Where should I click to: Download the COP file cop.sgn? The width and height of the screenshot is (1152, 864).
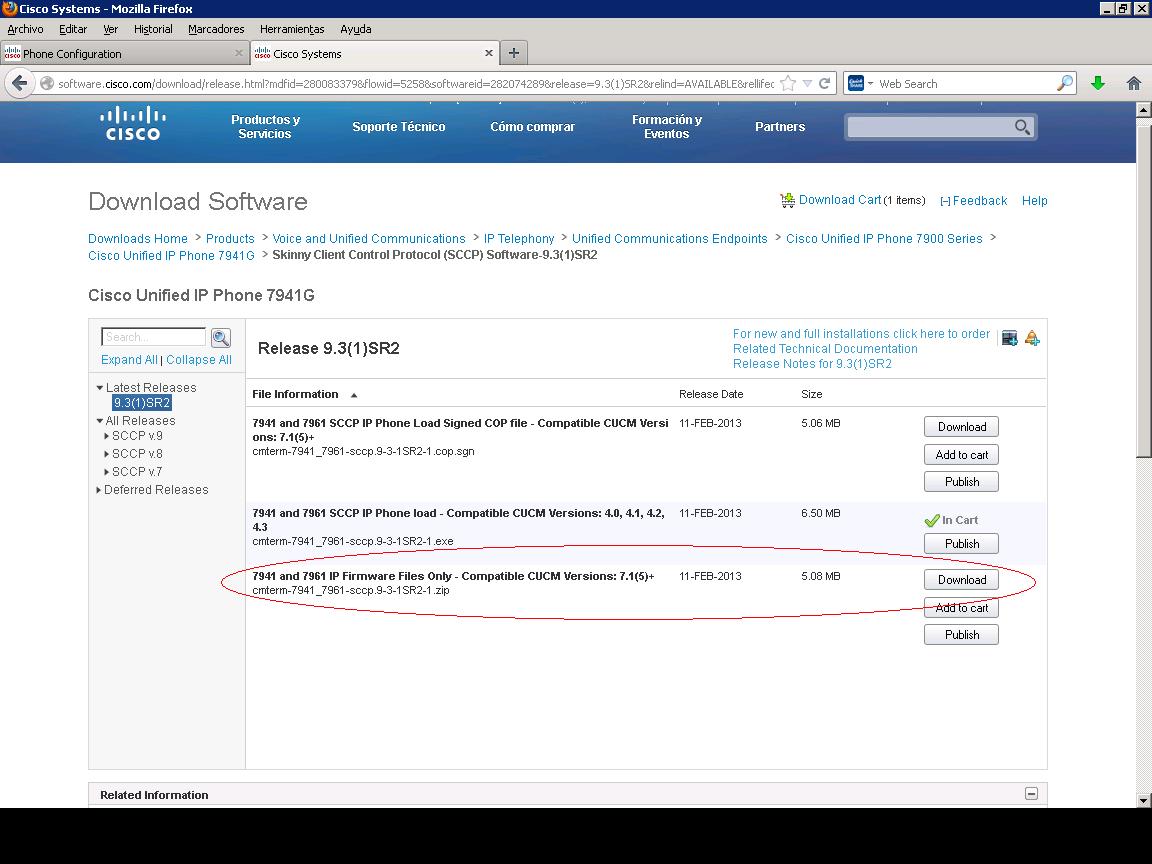(961, 427)
